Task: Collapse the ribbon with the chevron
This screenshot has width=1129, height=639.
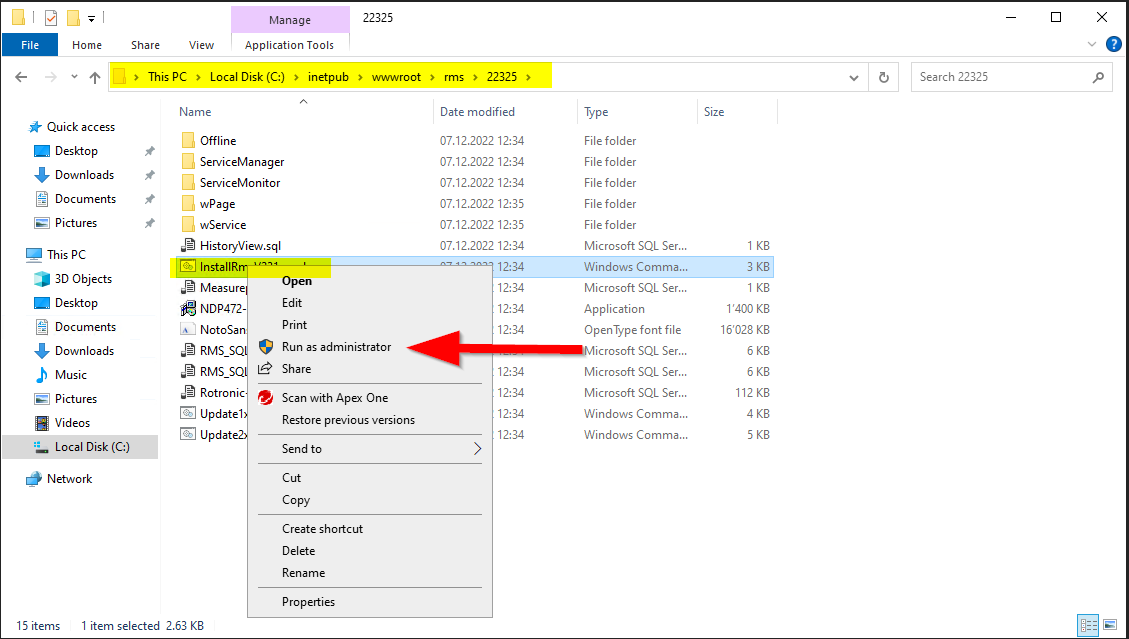Action: [x=1092, y=45]
